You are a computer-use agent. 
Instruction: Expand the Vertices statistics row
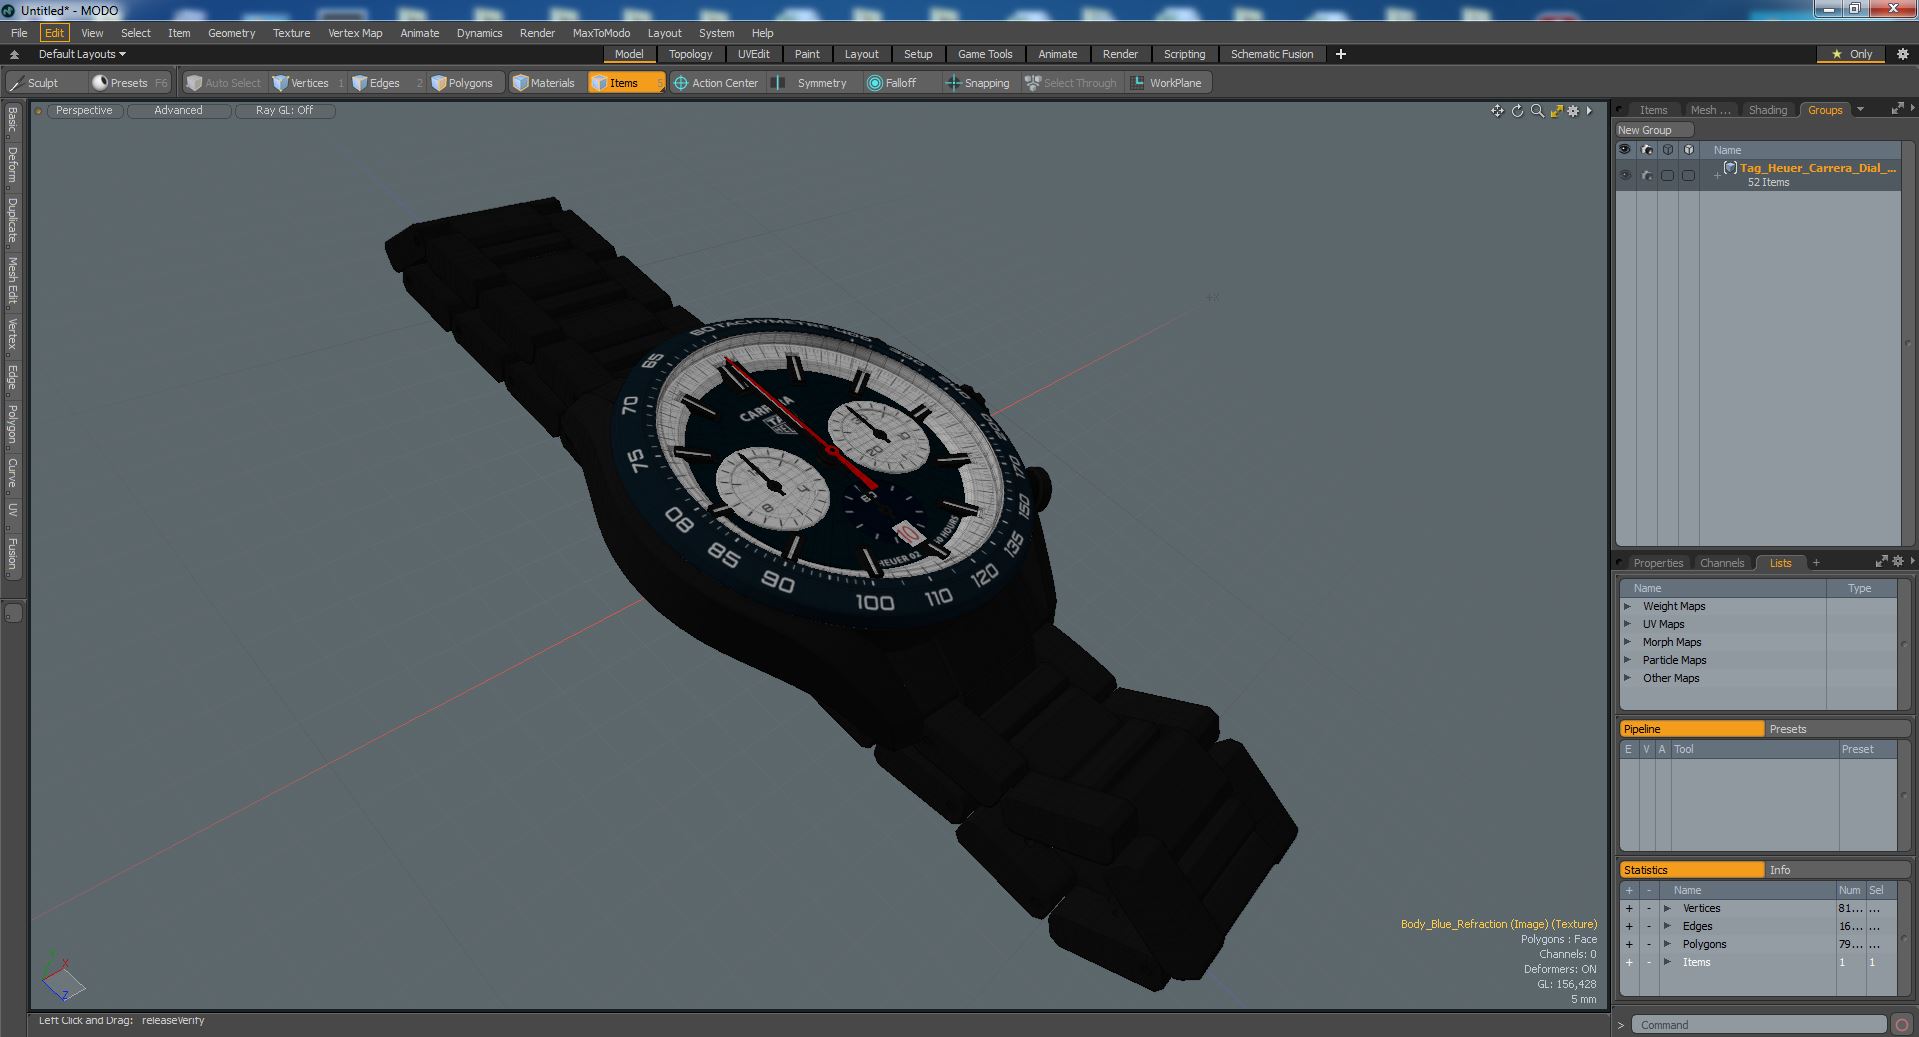[1667, 908]
